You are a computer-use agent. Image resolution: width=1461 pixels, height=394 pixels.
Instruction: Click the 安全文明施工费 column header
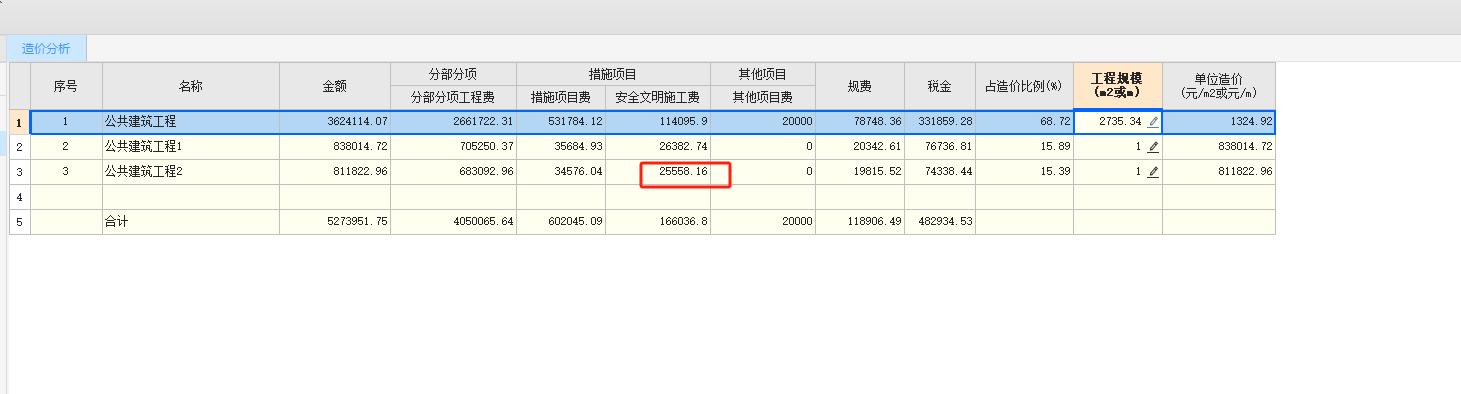click(658, 97)
